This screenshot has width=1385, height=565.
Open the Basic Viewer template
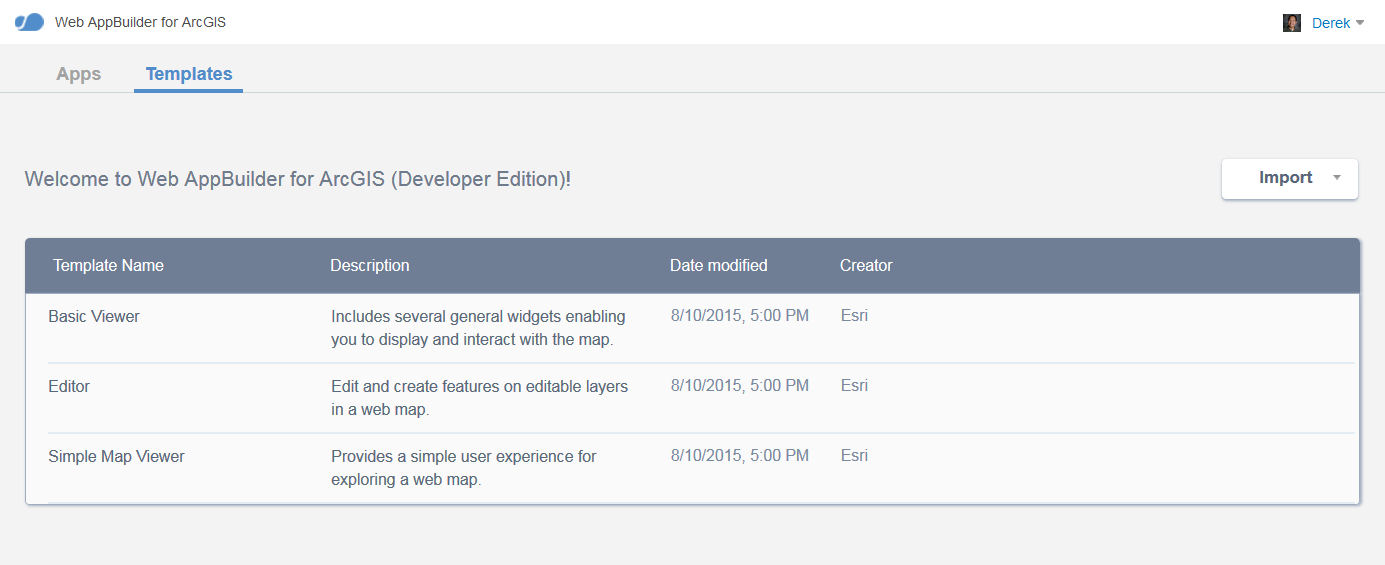(94, 316)
